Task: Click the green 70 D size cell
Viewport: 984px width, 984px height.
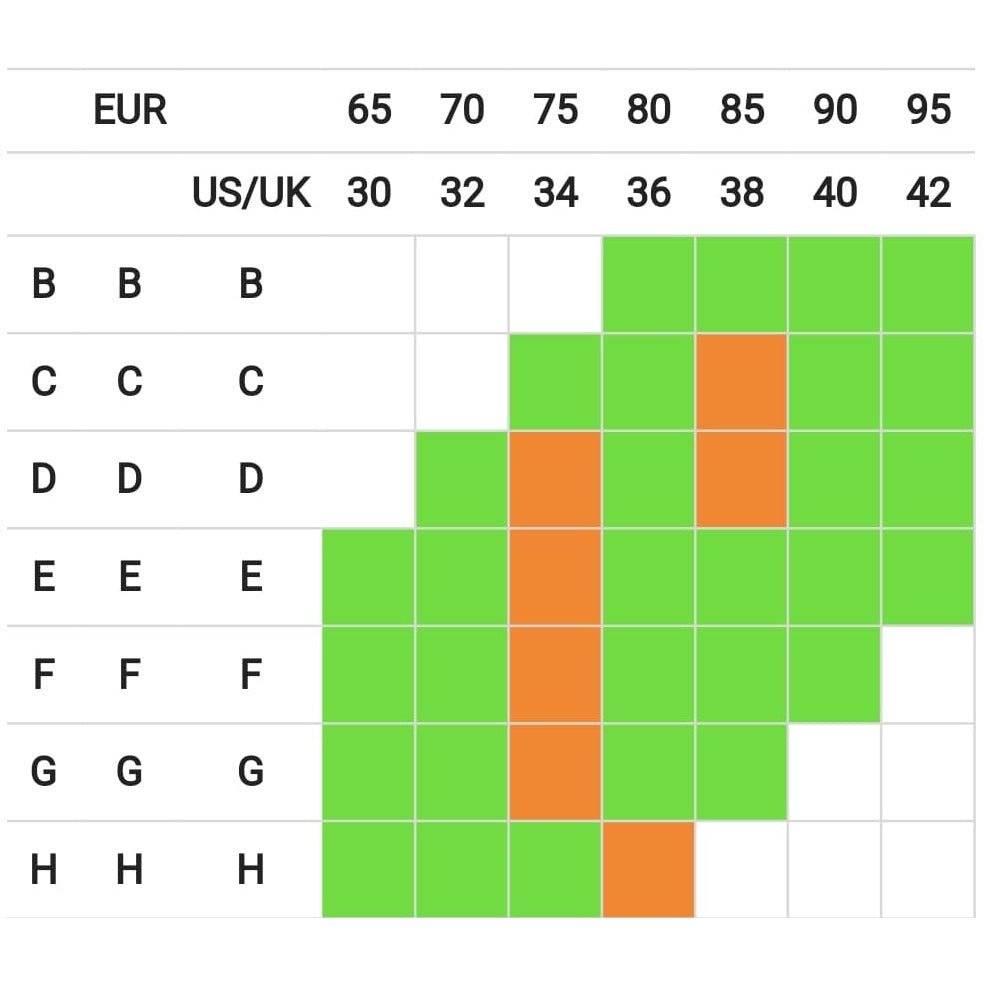Action: tap(461, 479)
